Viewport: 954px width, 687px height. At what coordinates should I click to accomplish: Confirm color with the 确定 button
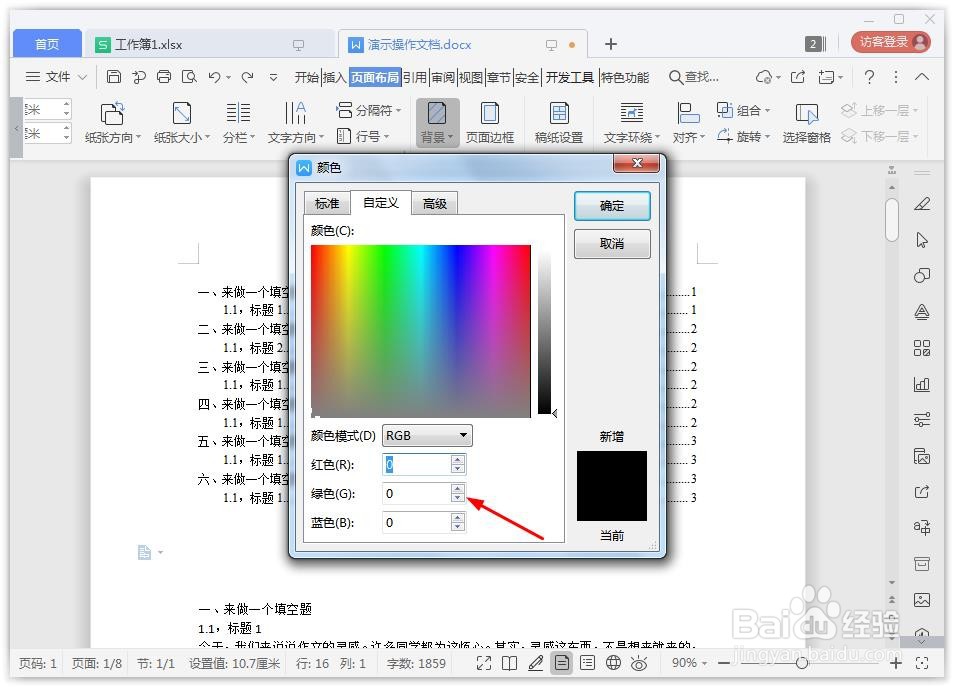tap(611, 206)
